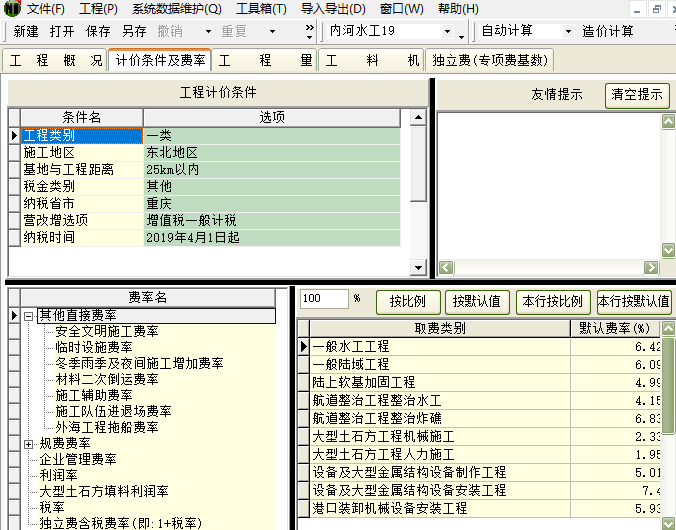Select the 安全文明施工费率 tree item

point(107,331)
